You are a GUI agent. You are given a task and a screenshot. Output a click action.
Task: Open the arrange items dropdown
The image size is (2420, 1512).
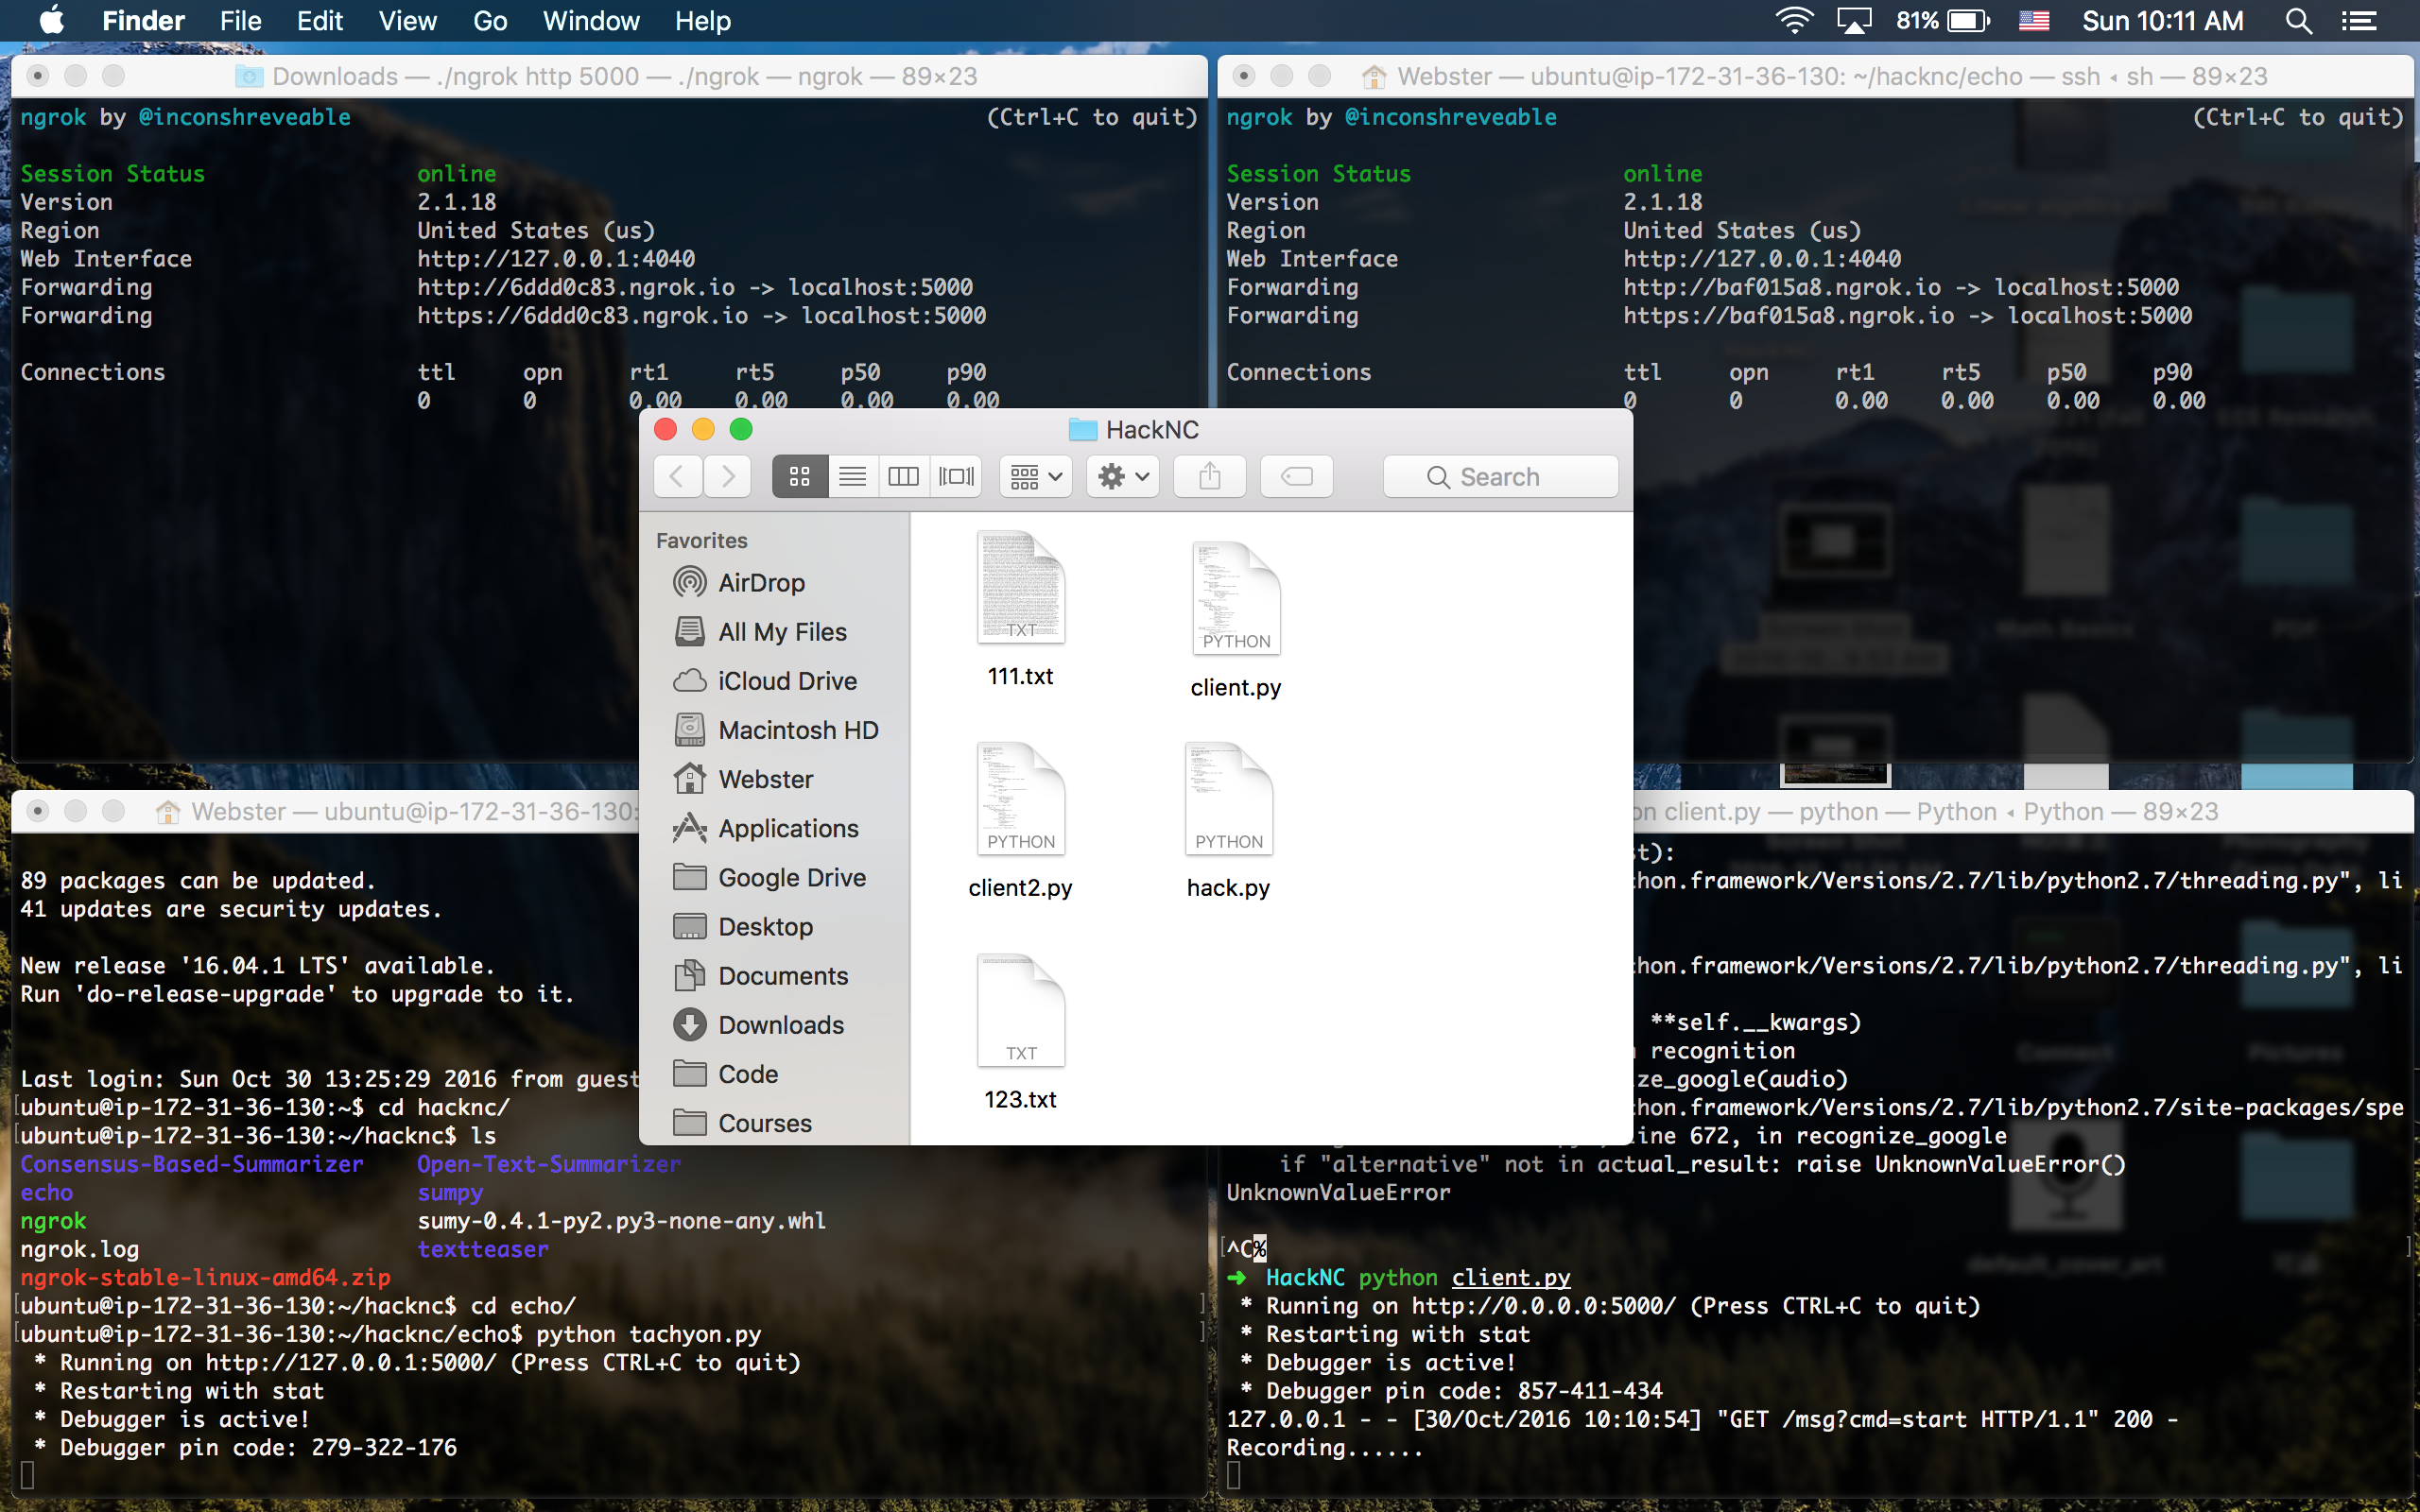tap(1035, 476)
